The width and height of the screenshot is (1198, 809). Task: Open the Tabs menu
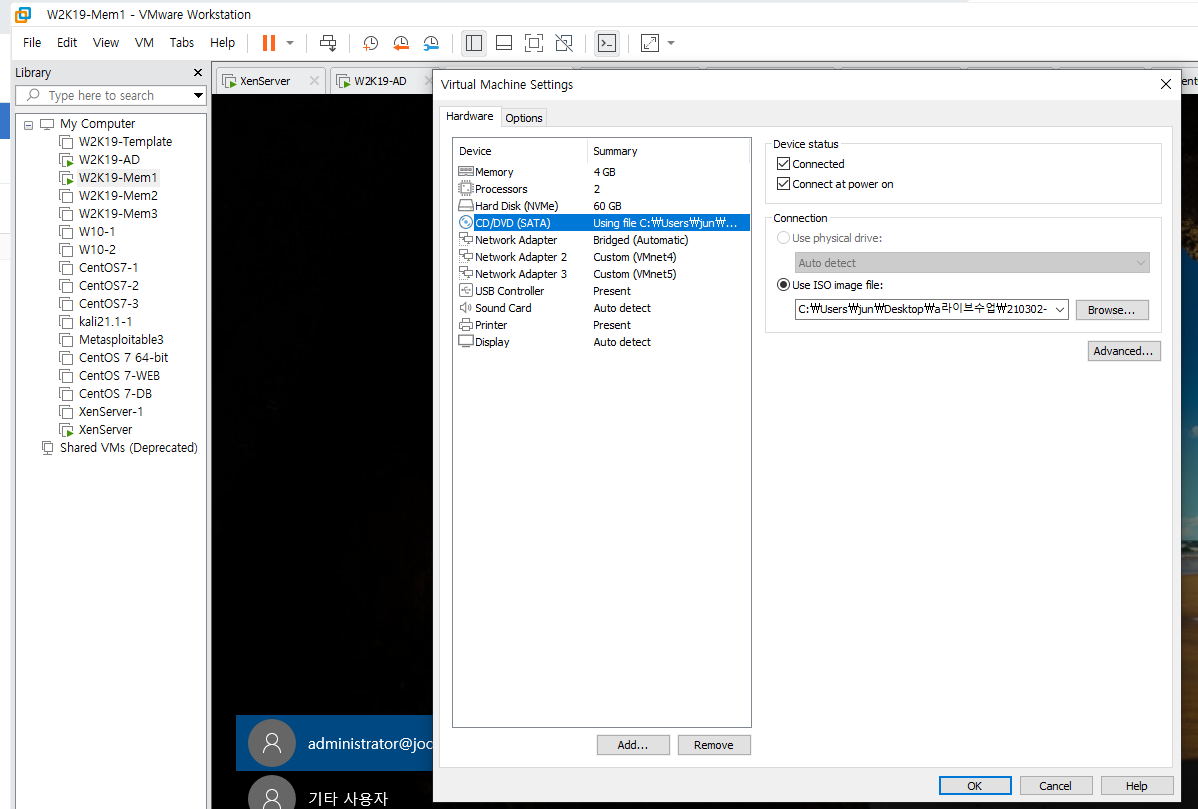[x=182, y=43]
